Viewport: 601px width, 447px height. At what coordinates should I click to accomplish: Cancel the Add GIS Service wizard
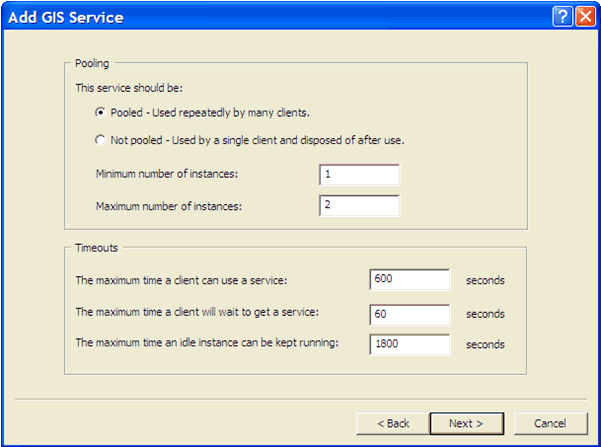pos(550,424)
